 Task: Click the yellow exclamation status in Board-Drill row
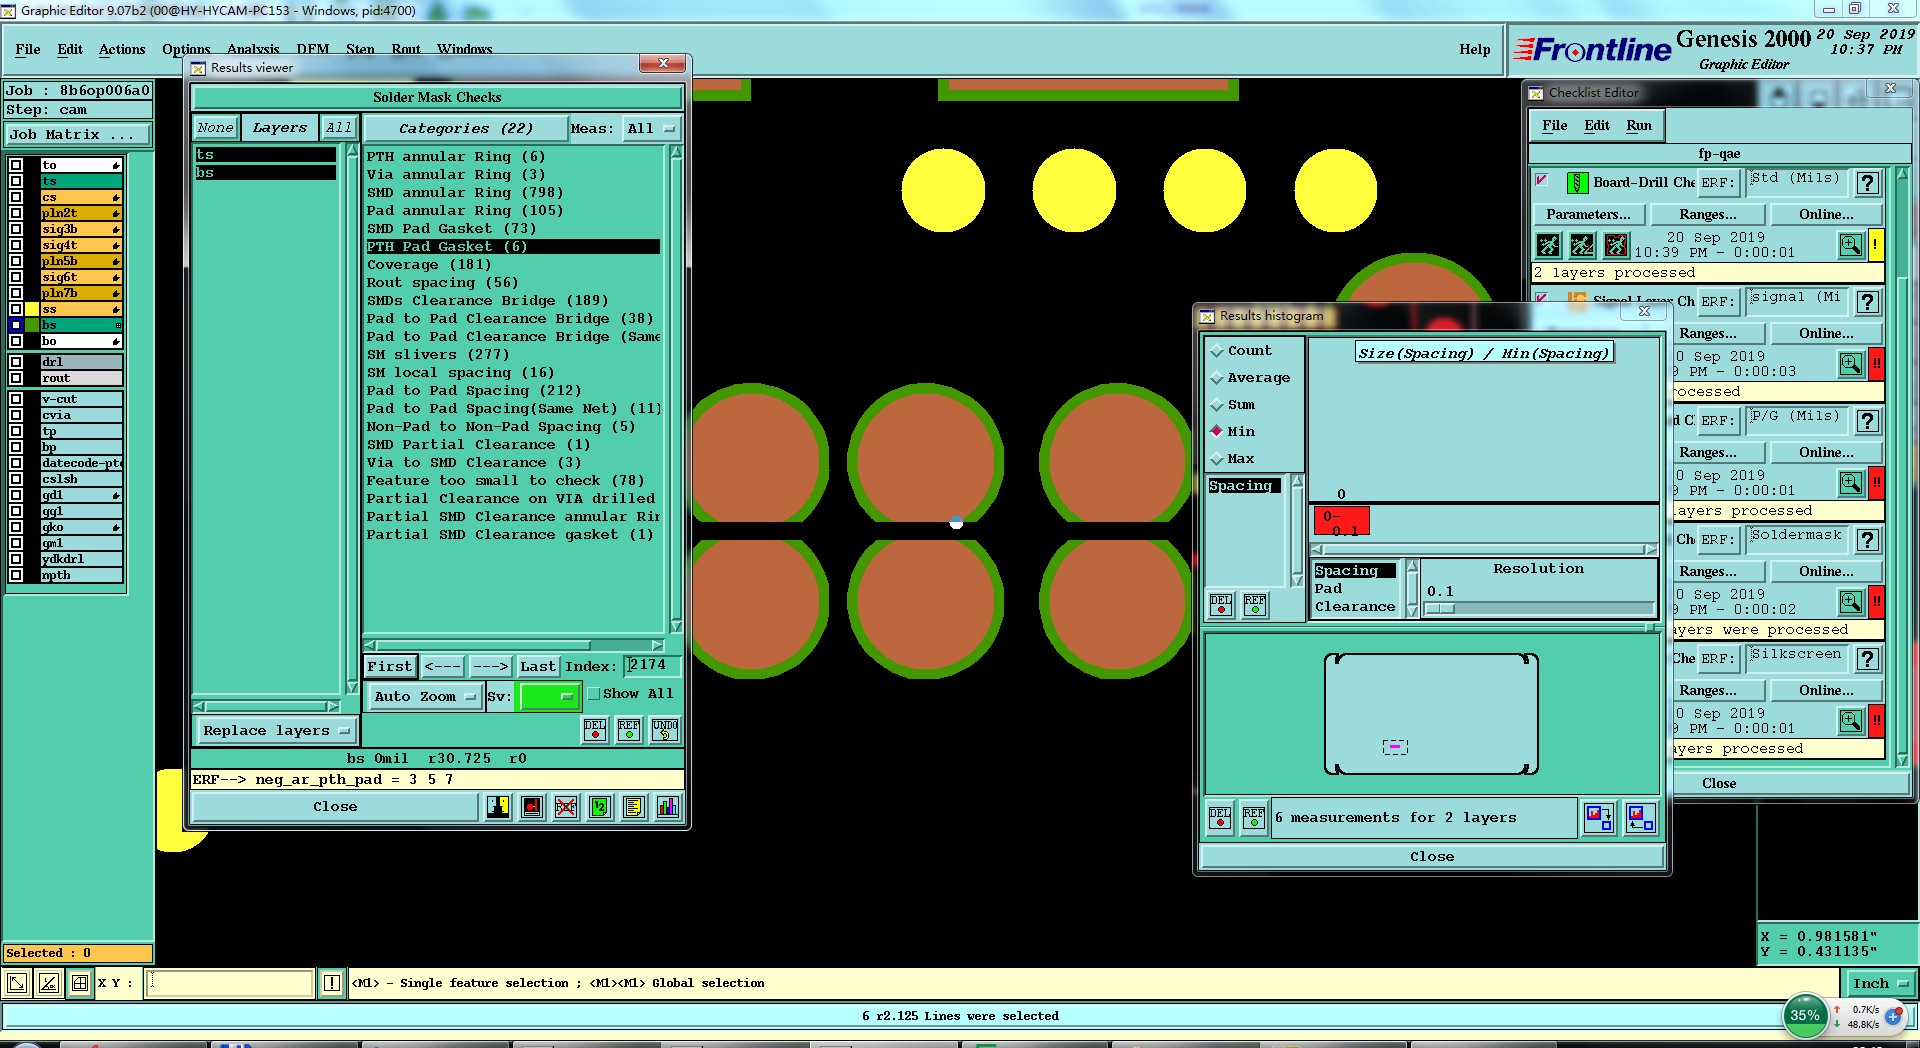pyautogui.click(x=1876, y=245)
